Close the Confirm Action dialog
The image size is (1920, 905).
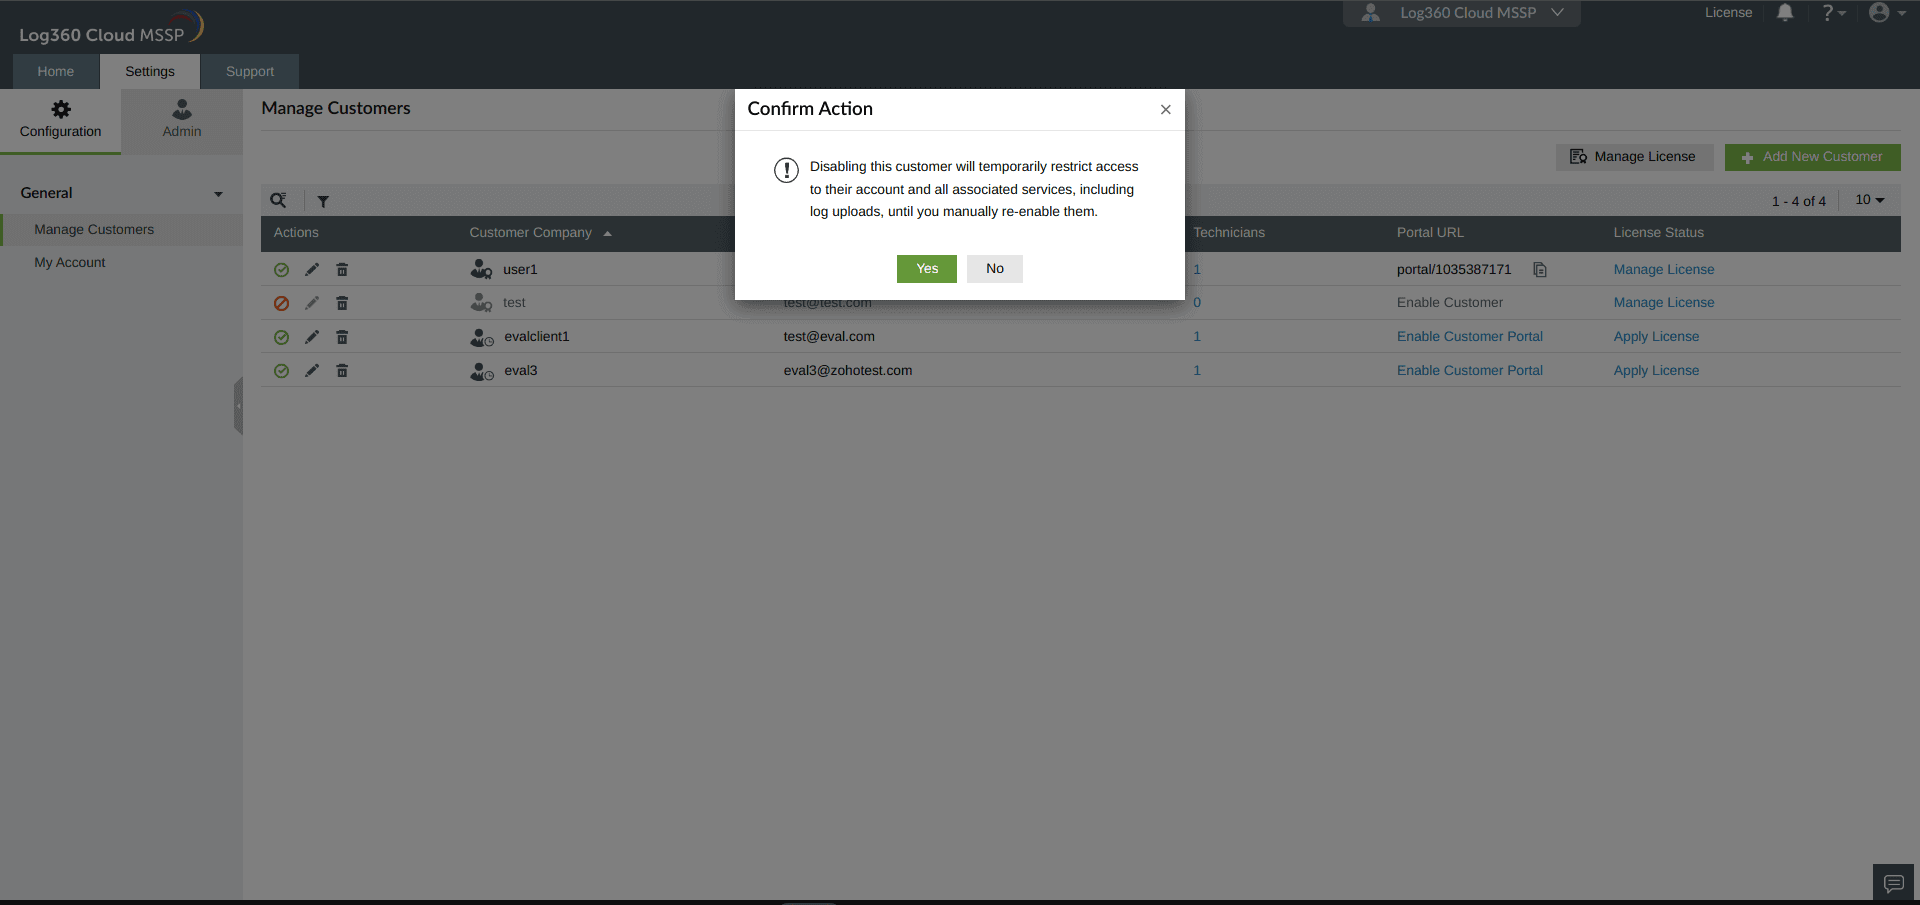point(1165,110)
